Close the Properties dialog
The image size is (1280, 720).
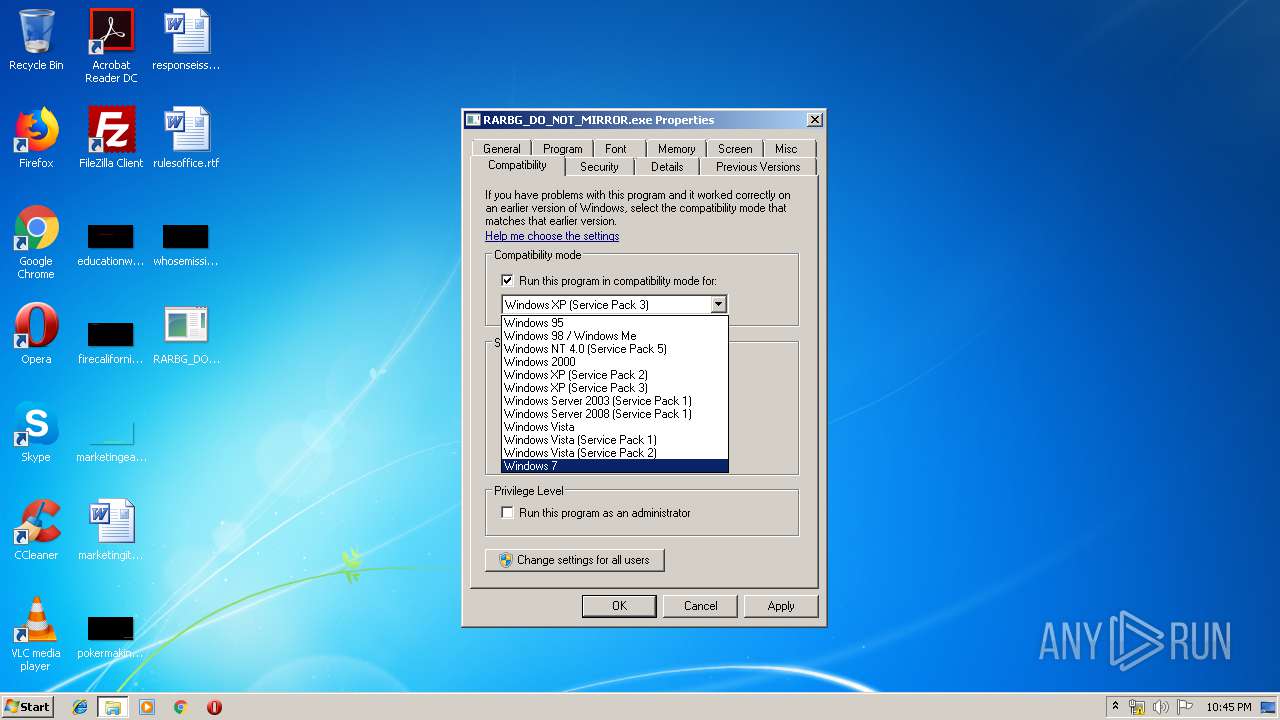[815, 120]
